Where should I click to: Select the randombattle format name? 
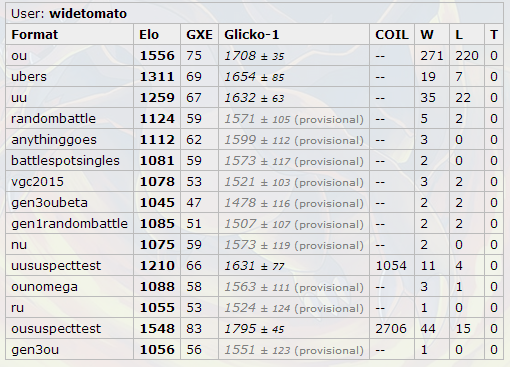[53, 119]
